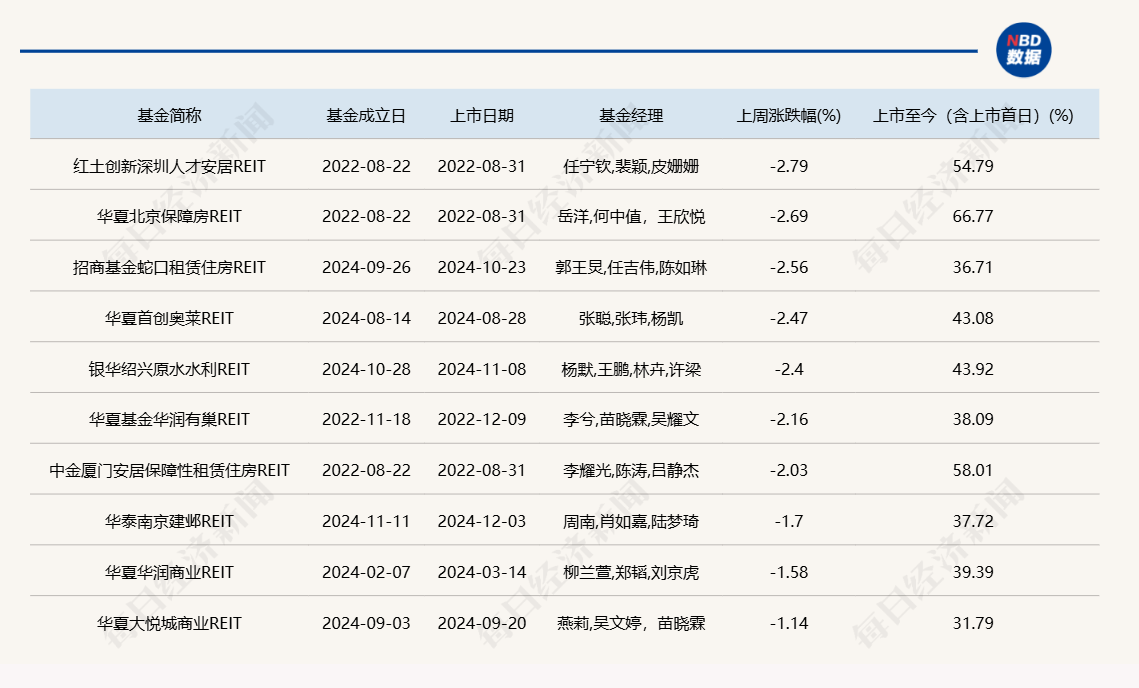Select managers cell 郭王旻,任吉伟,陈如琳
Screen dimensions: 1139x688
point(631,267)
